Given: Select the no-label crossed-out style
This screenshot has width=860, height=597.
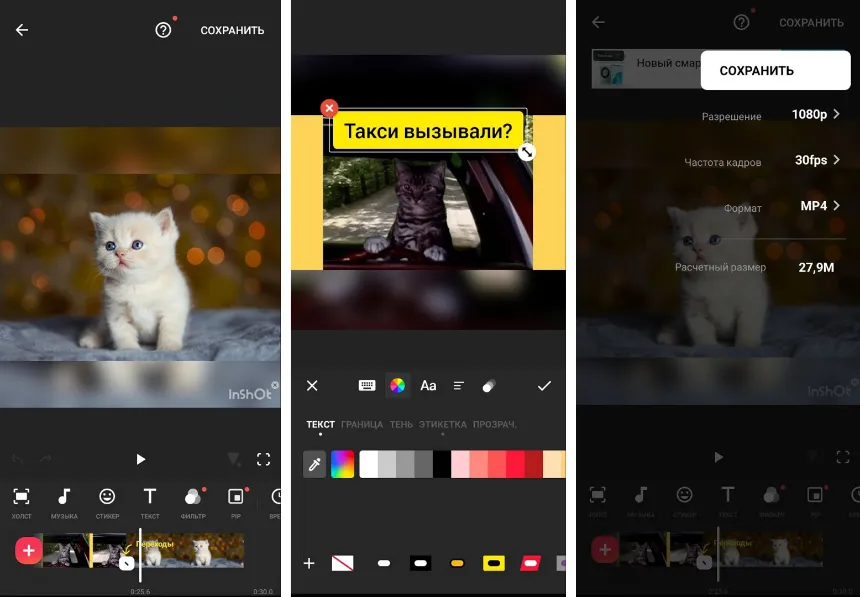Looking at the screenshot, I should tap(343, 563).
